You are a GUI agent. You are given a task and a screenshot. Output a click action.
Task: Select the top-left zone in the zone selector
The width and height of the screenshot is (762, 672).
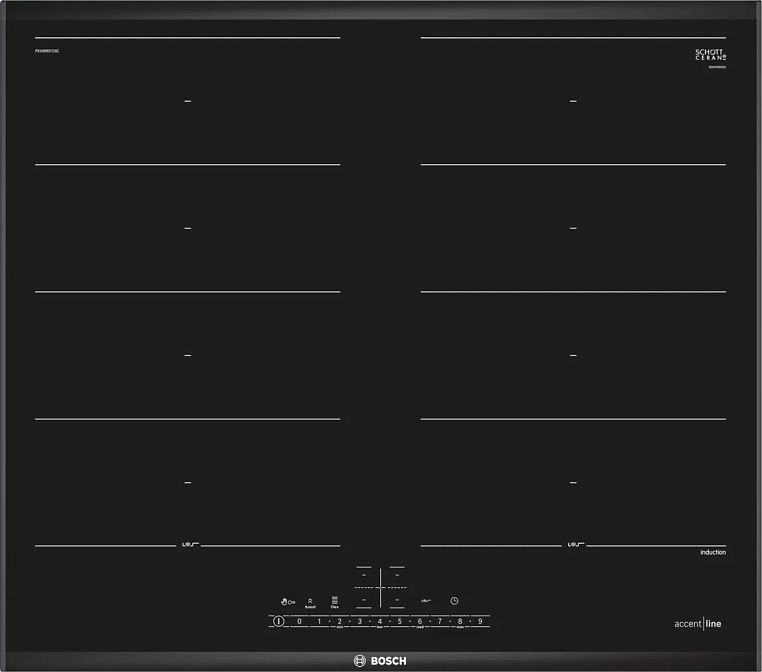[x=364, y=577]
